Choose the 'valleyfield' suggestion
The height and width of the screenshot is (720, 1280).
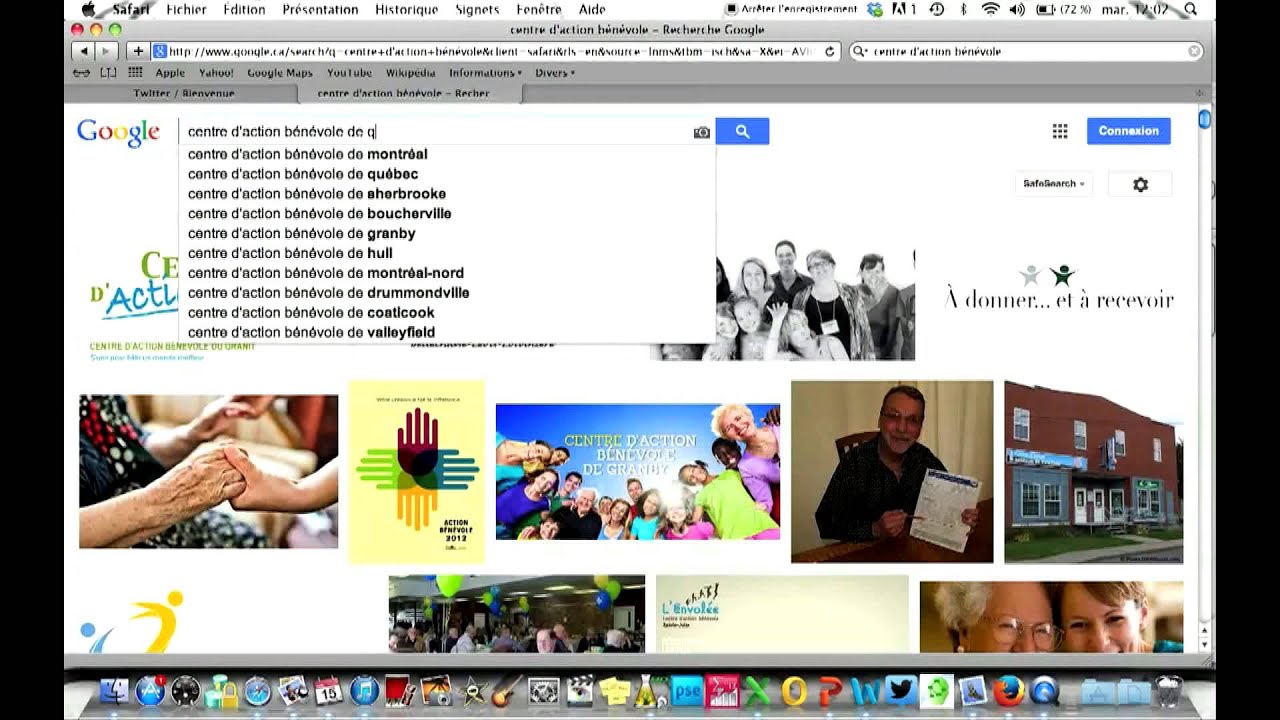click(448, 332)
